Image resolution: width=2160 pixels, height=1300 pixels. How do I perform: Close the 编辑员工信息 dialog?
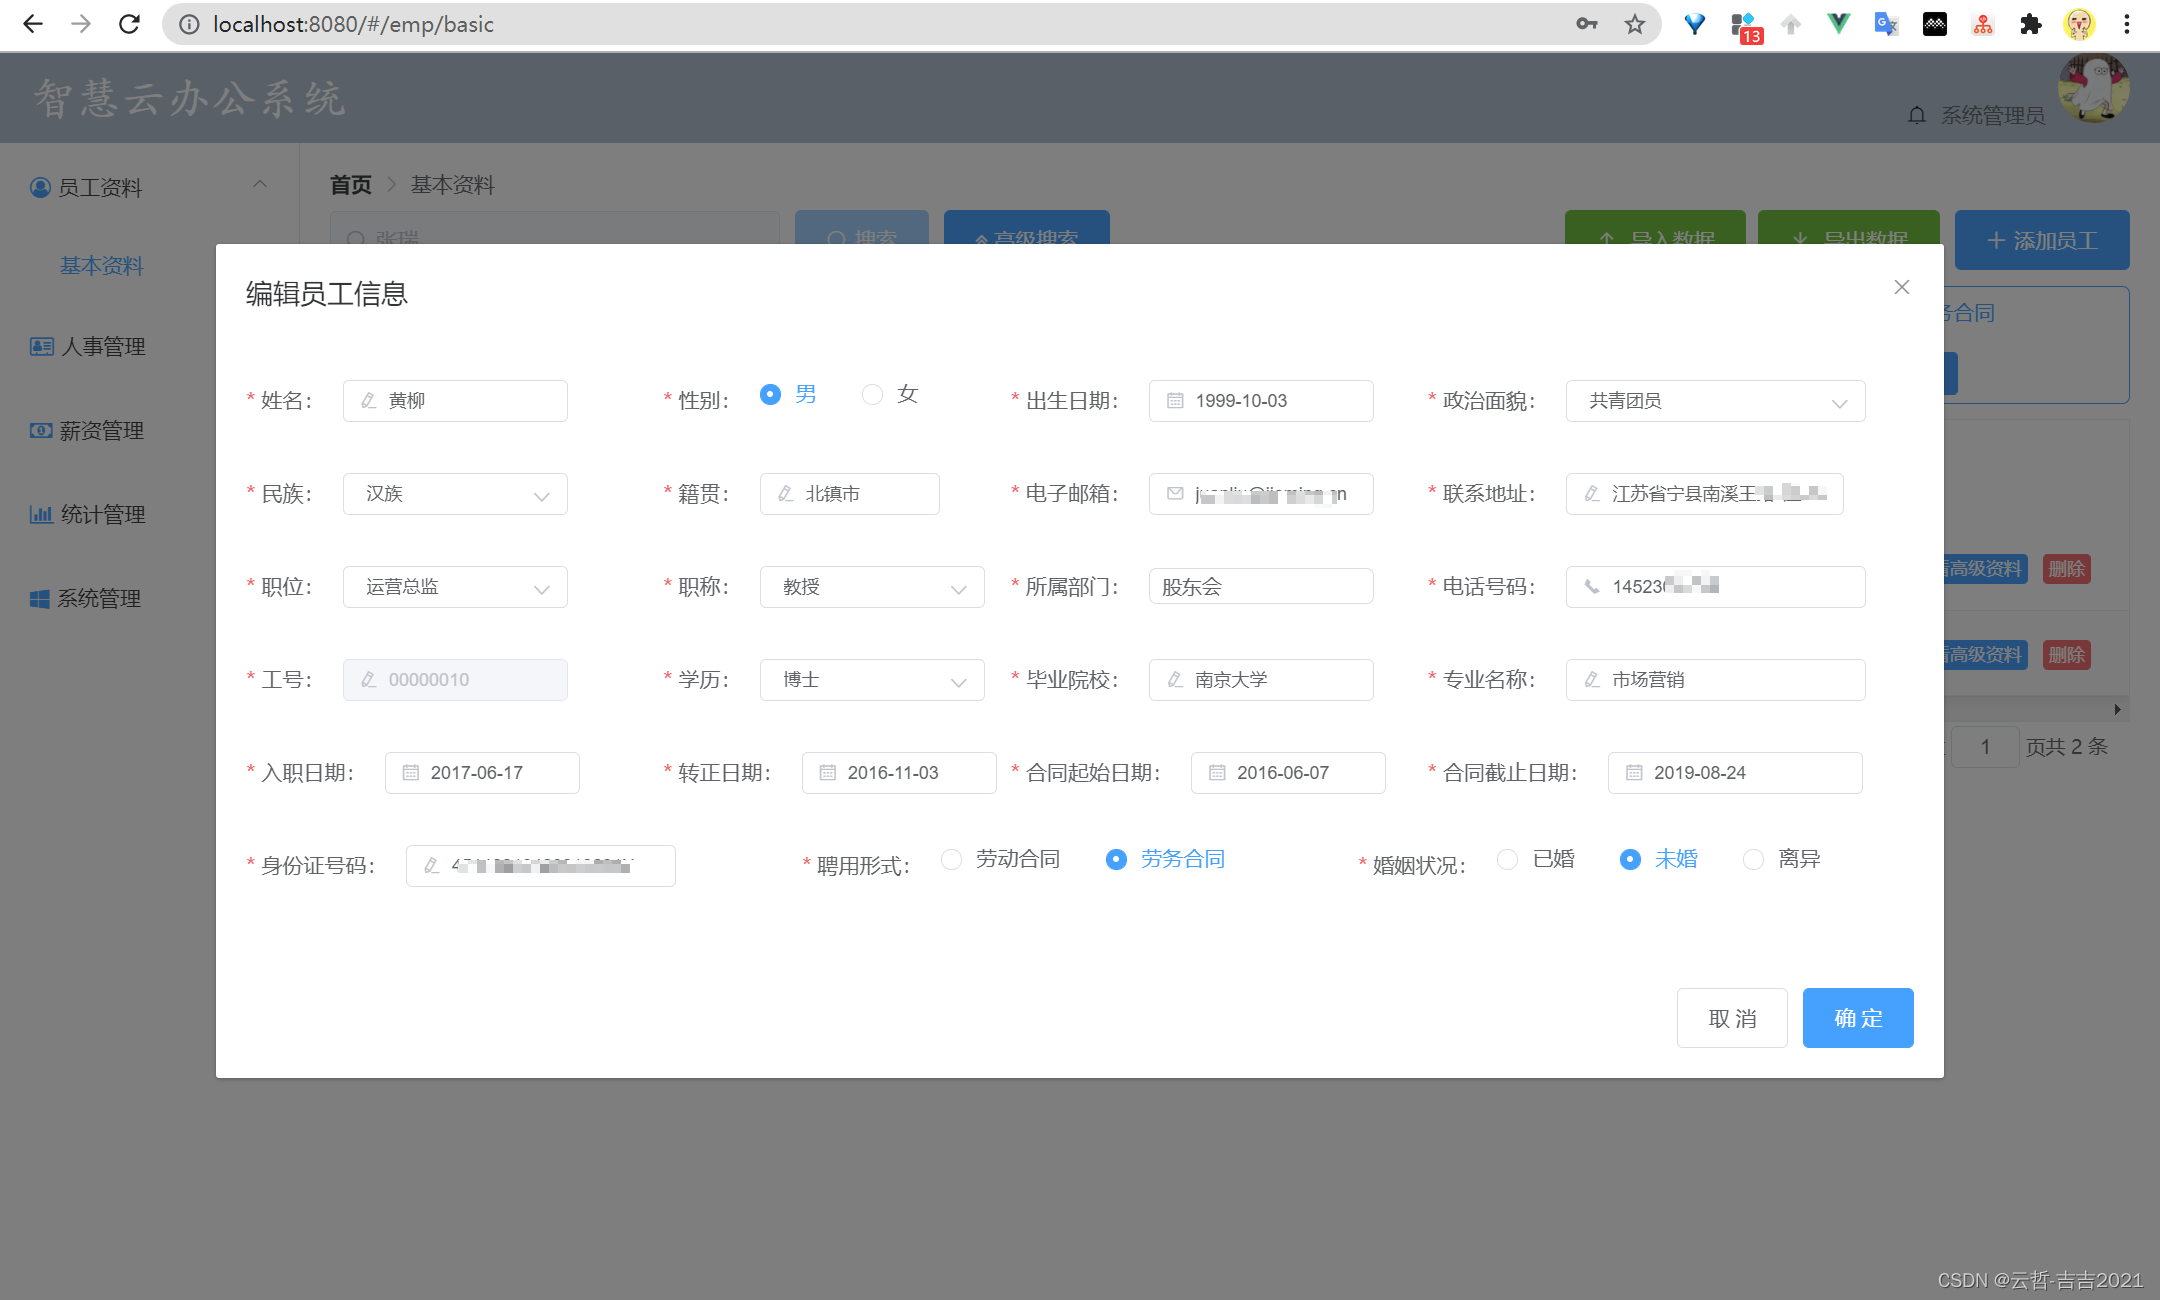(x=1901, y=288)
